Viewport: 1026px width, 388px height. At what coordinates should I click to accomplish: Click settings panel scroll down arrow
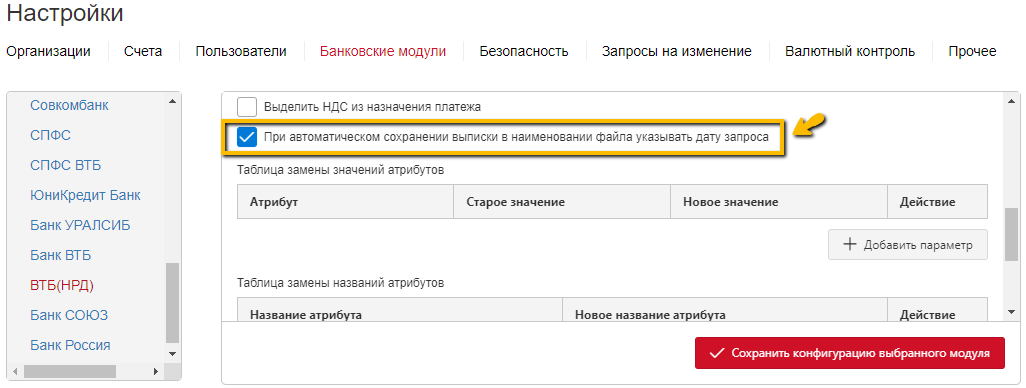1012,311
